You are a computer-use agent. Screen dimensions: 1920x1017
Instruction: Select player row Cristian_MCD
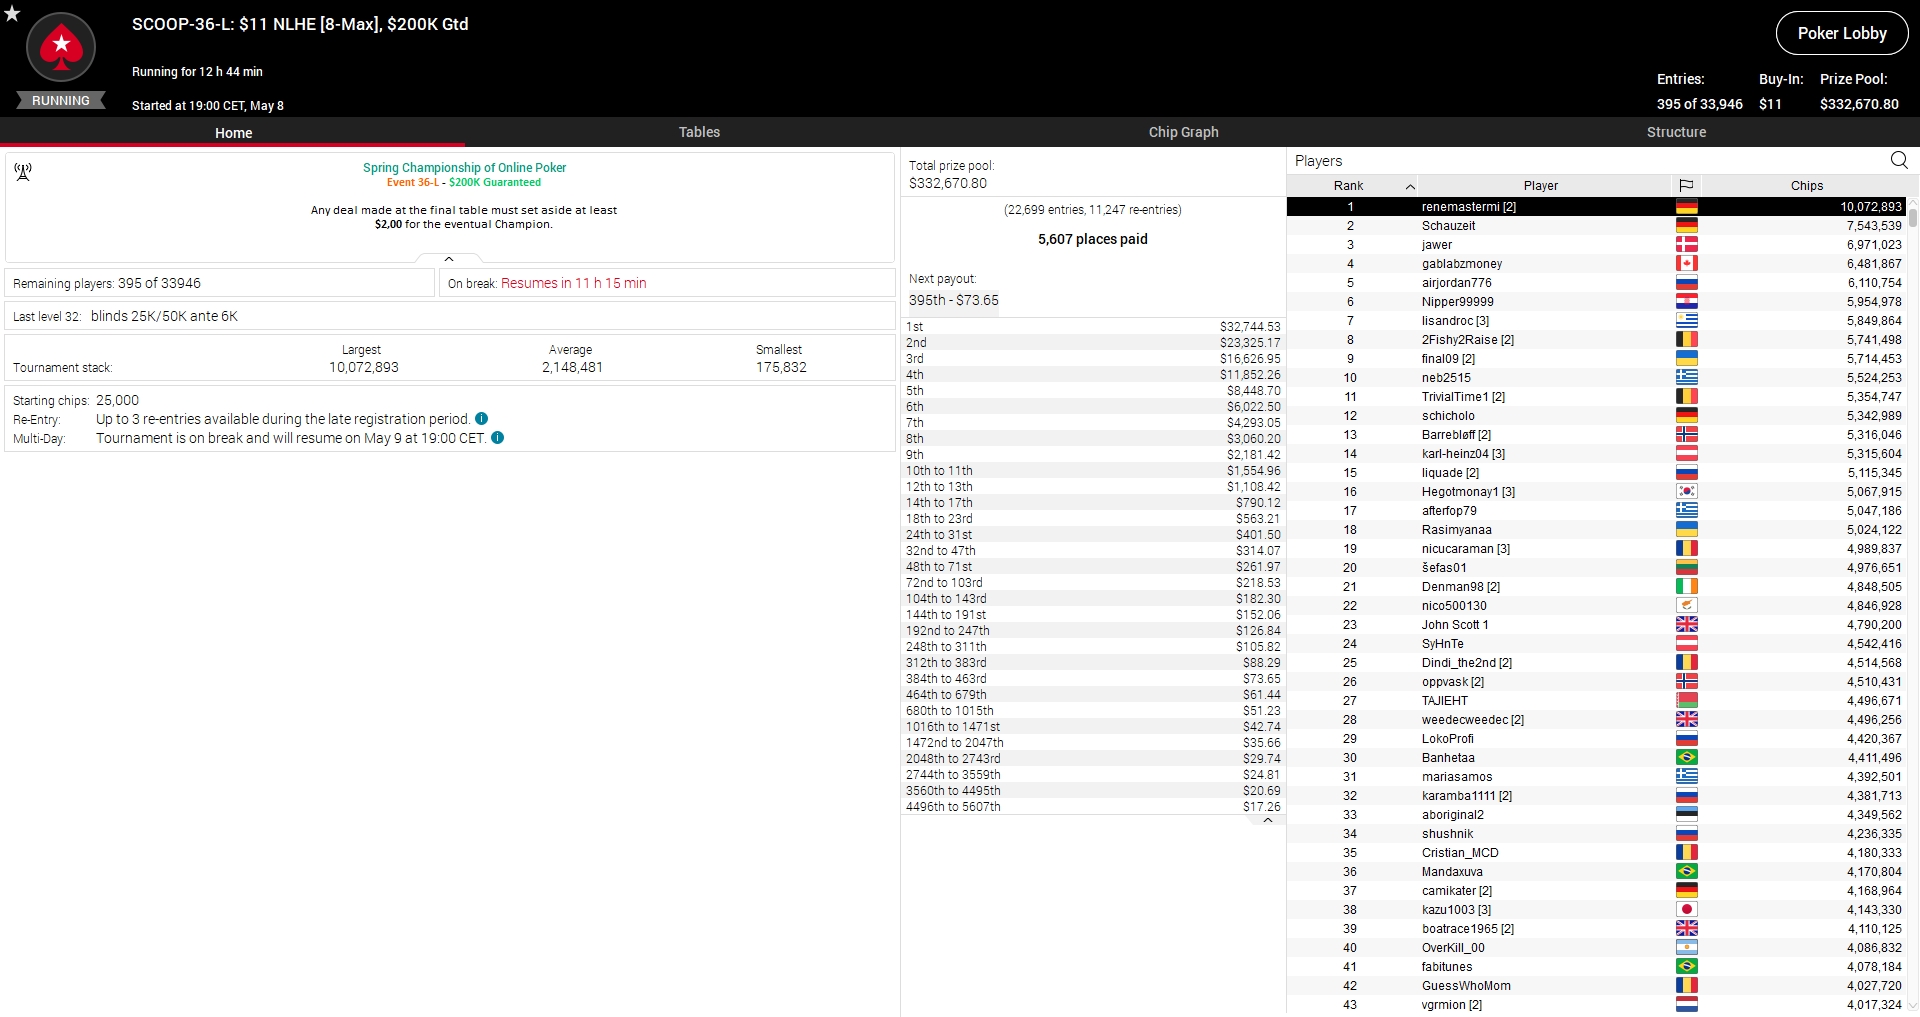pyautogui.click(x=1596, y=853)
